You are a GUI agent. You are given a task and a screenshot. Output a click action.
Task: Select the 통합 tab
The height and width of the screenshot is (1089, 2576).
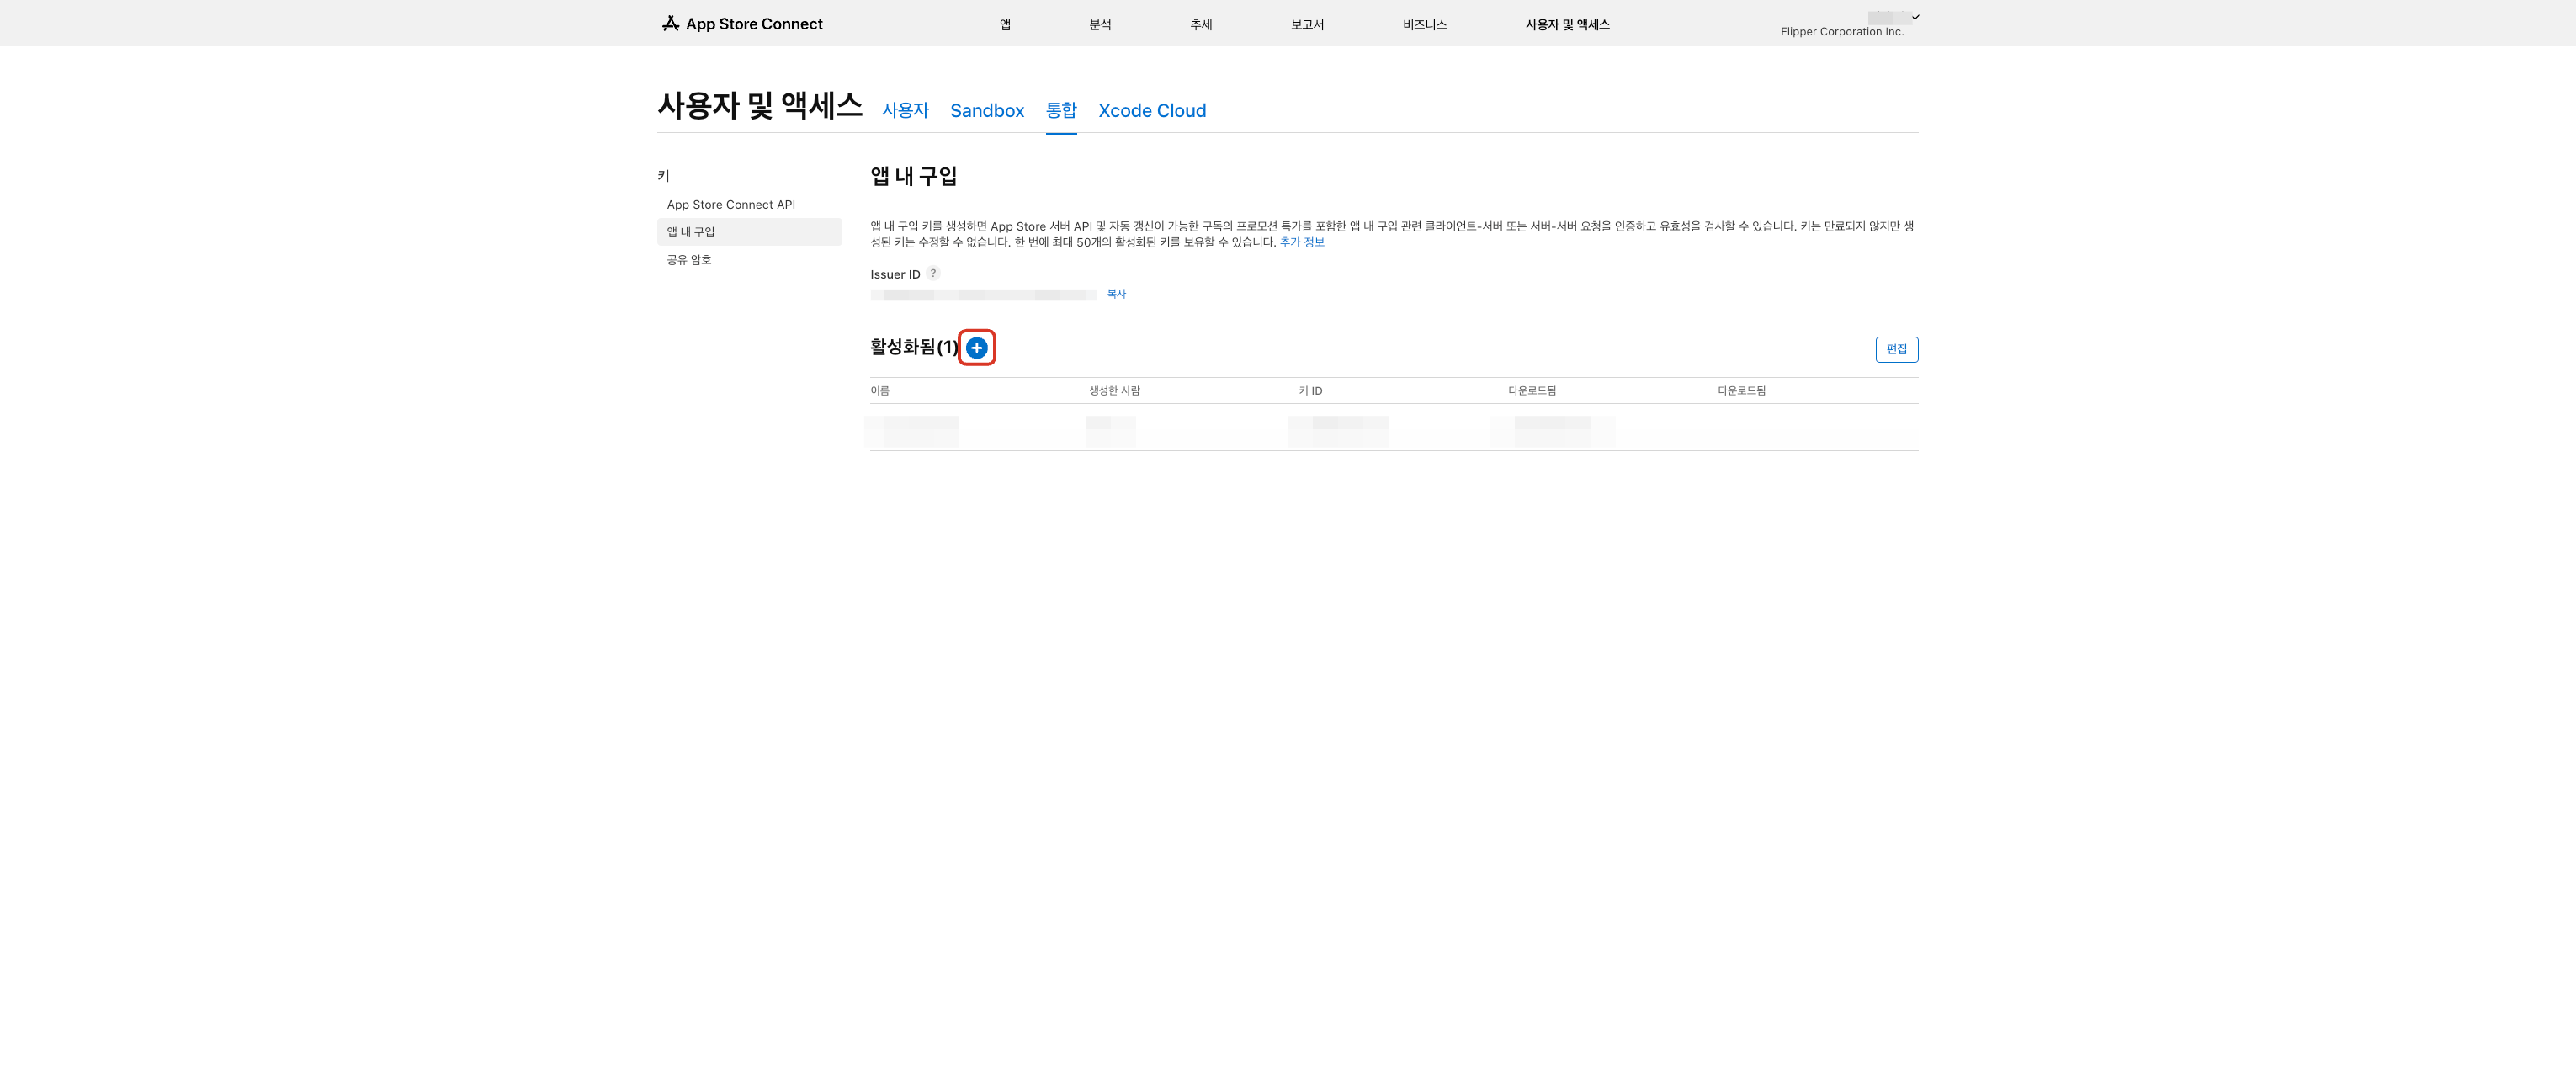pos(1060,110)
